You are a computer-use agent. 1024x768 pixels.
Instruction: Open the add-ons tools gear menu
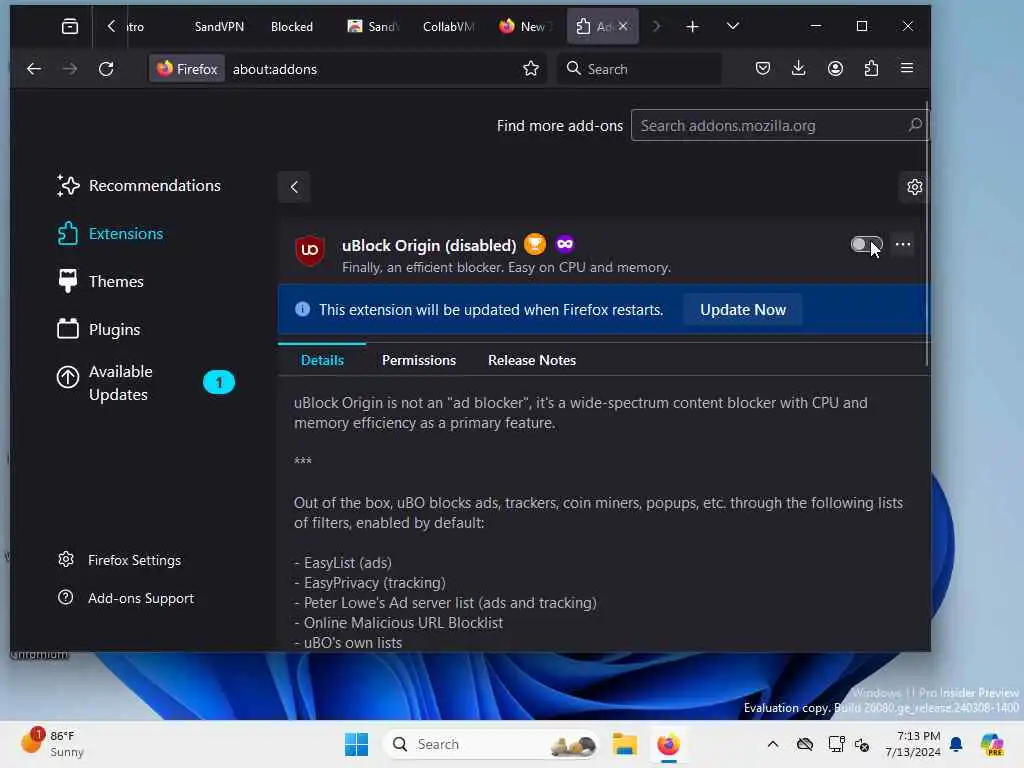(914, 187)
